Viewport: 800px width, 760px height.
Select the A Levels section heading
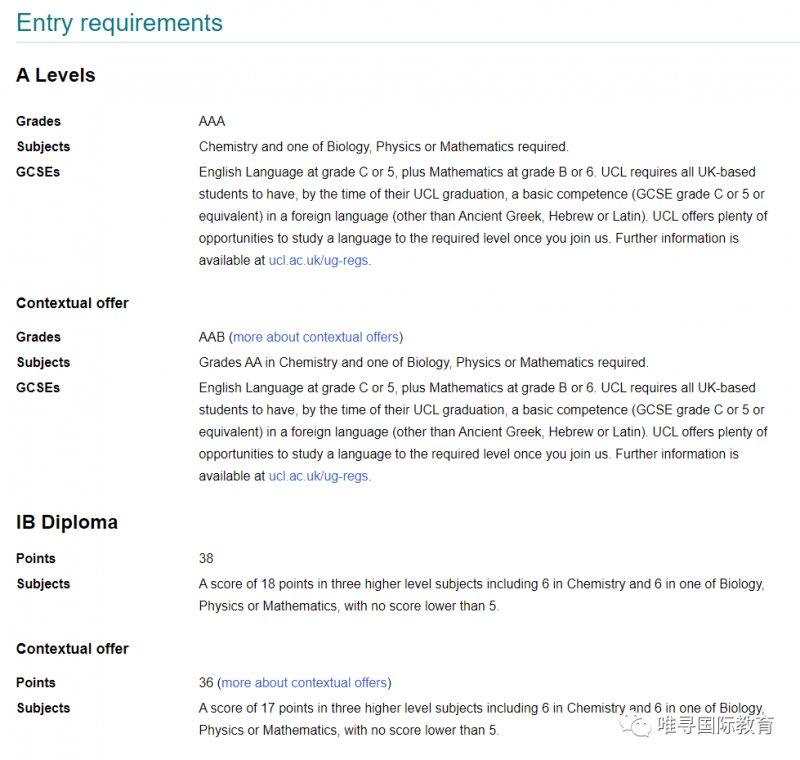56,75
